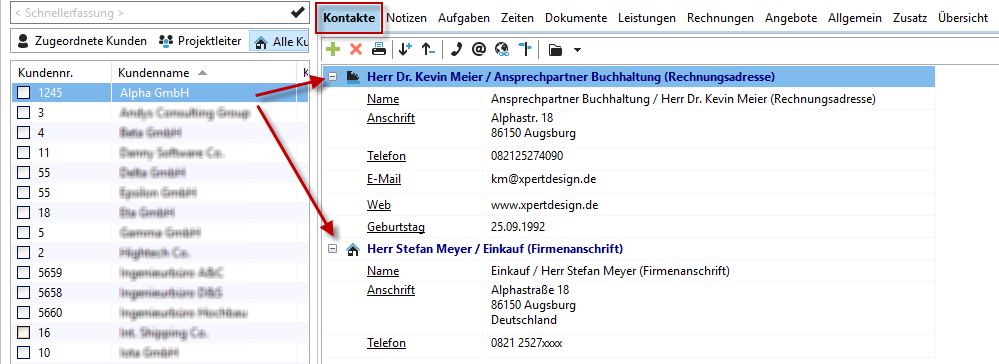Click the @ email icon in toolbar
The height and width of the screenshot is (364, 999).
point(479,48)
